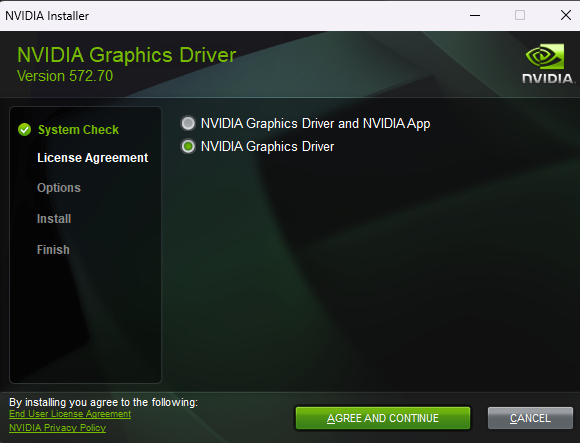Viewport: 580px width, 443px height.
Task: Click Agree and Continue button
Action: (383, 418)
